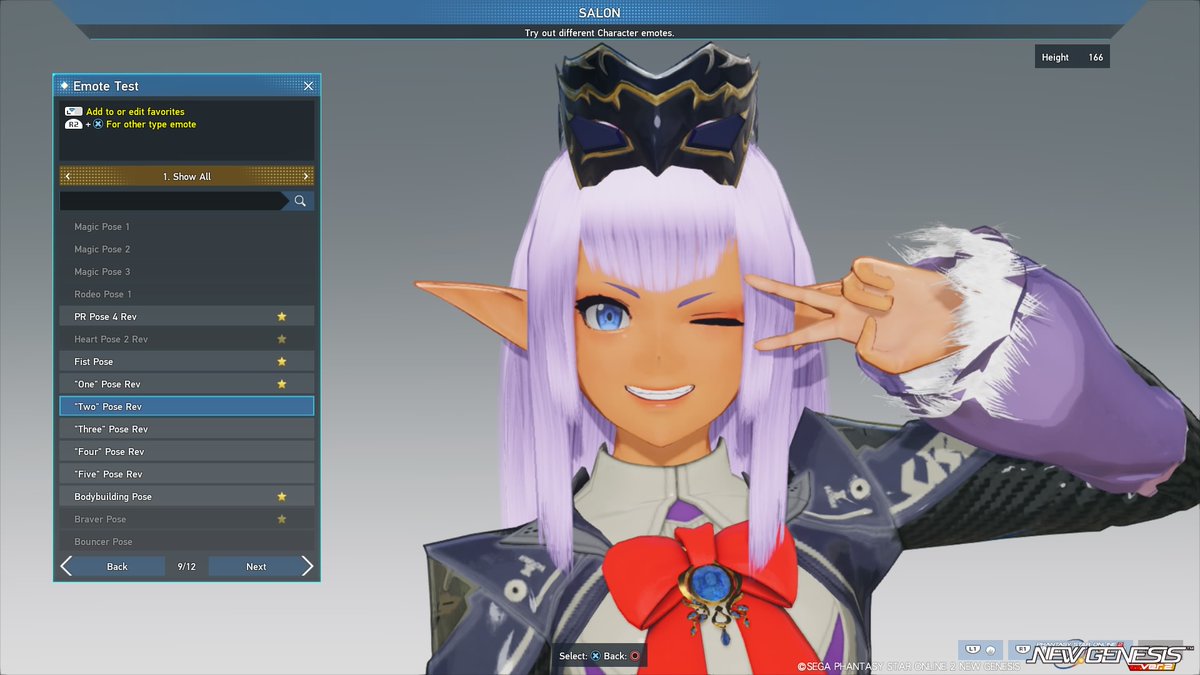Toggle favorite star on Heart Pose 2 Rev
Image resolution: width=1200 pixels, height=675 pixels.
pyautogui.click(x=282, y=339)
